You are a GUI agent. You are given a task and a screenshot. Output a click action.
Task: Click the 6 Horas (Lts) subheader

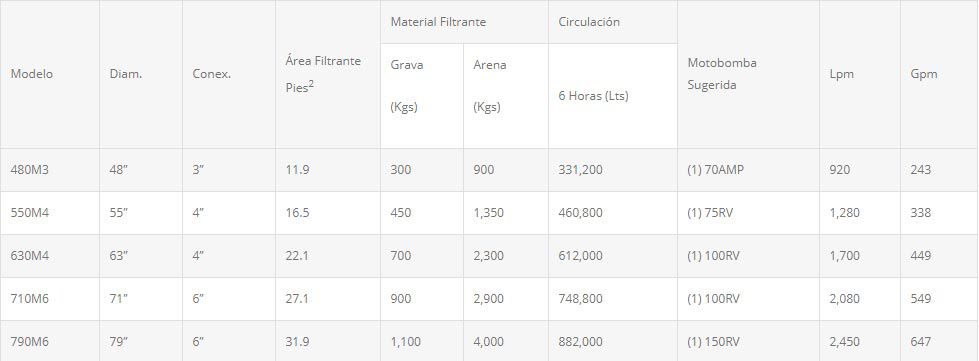pyautogui.click(x=593, y=96)
